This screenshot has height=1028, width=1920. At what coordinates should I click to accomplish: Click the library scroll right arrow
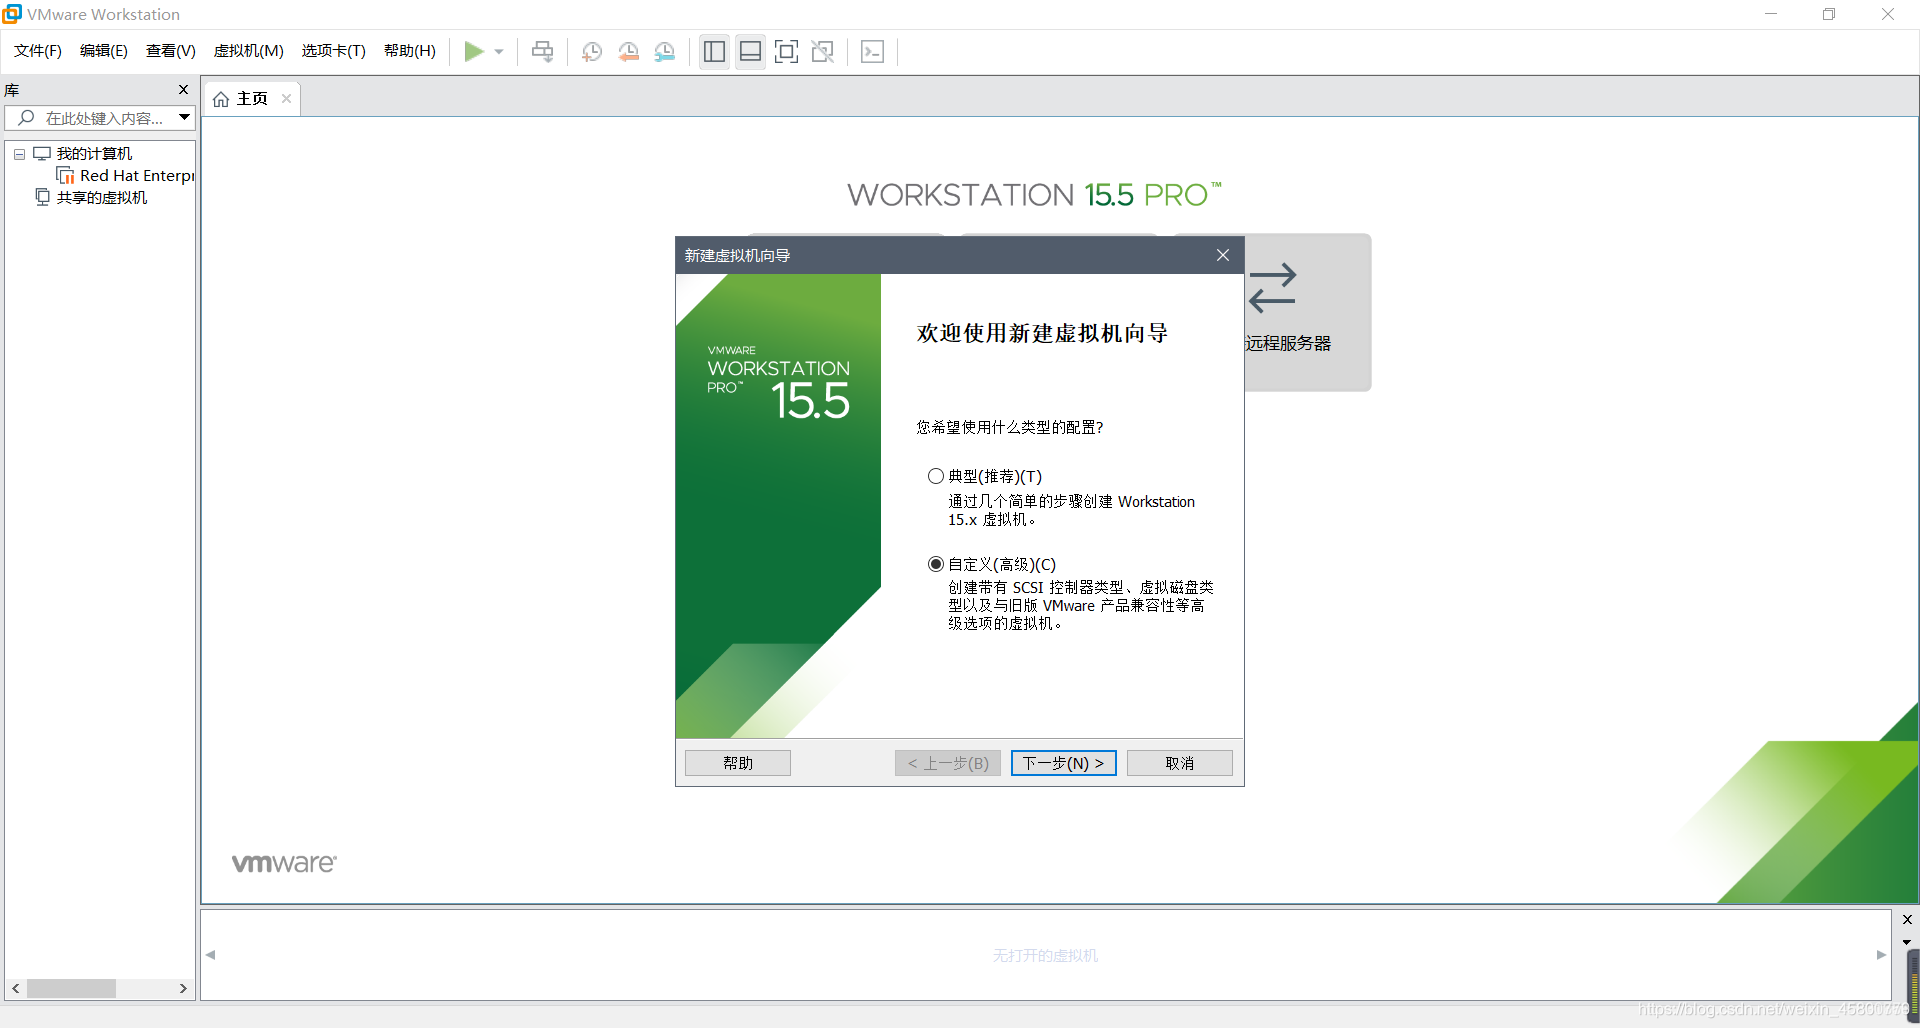pyautogui.click(x=183, y=988)
